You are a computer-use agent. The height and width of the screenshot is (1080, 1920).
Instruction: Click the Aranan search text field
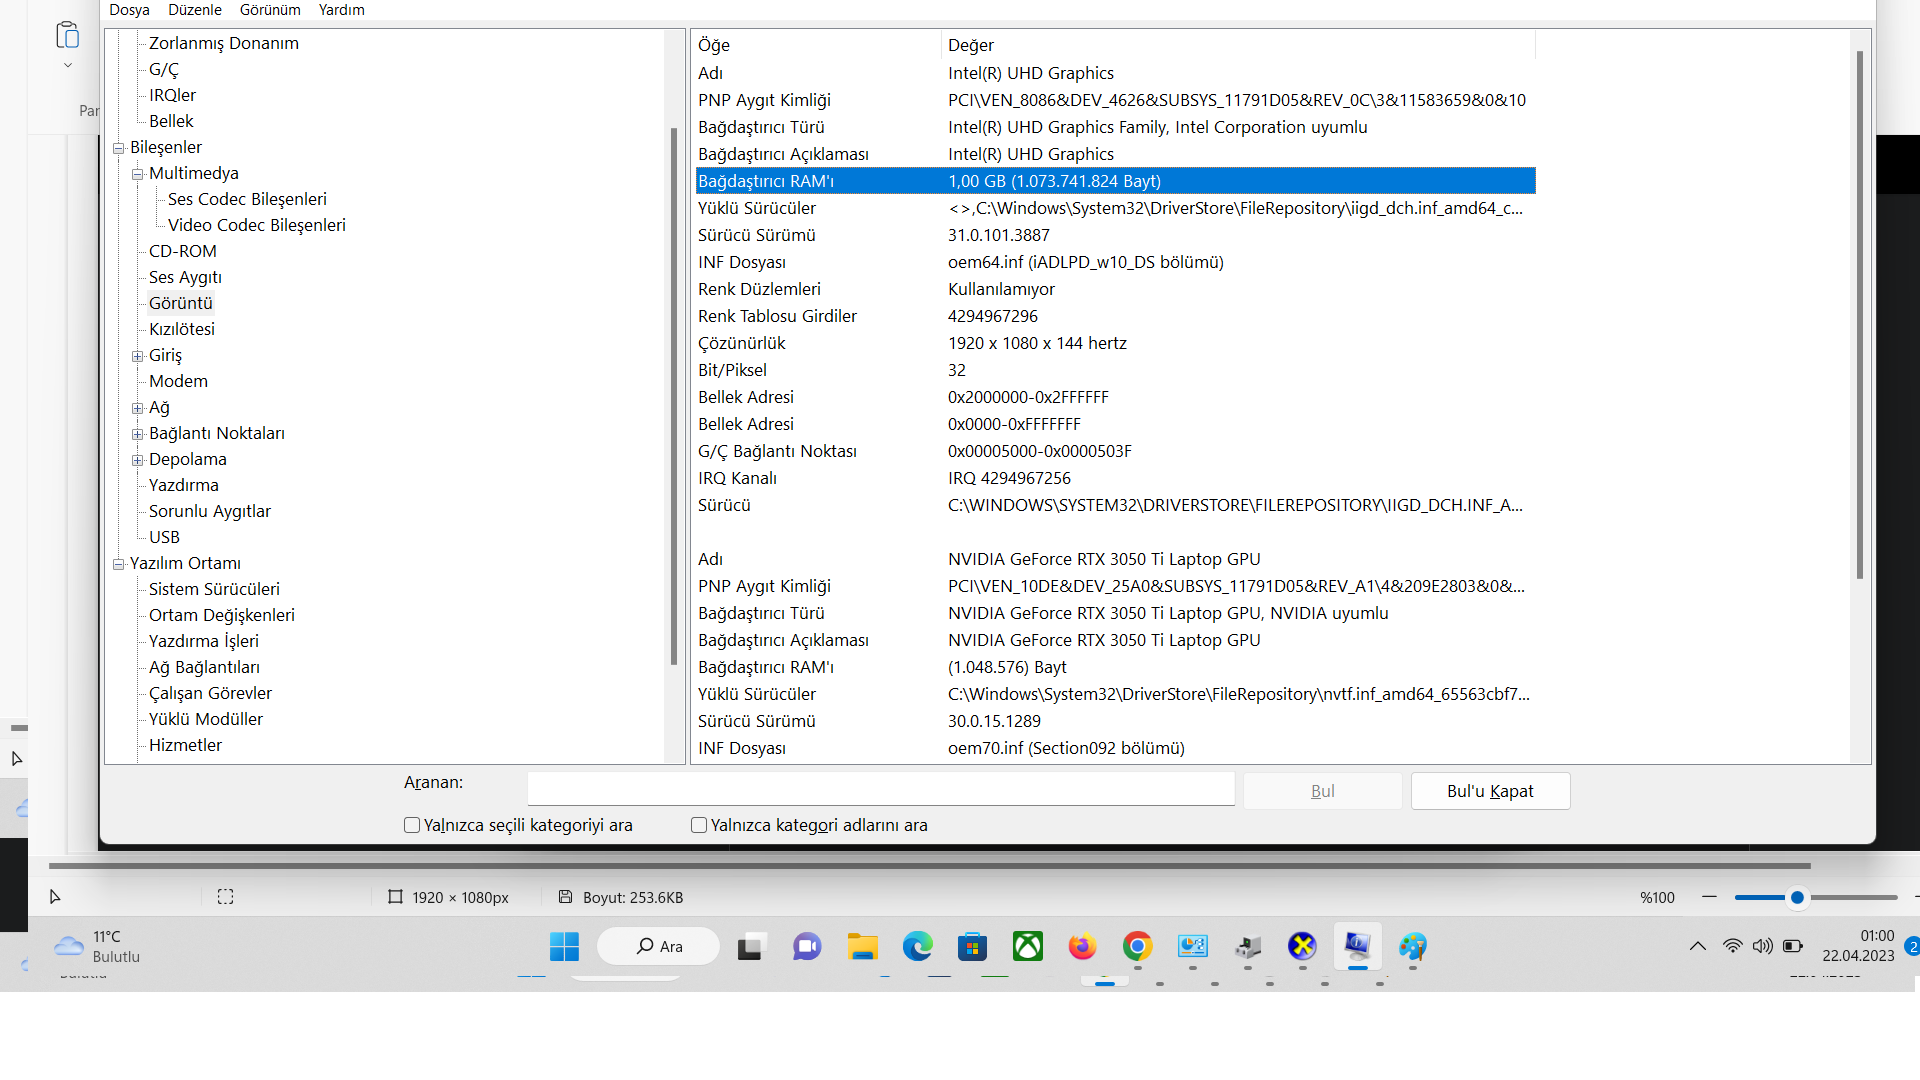pyautogui.click(x=881, y=788)
